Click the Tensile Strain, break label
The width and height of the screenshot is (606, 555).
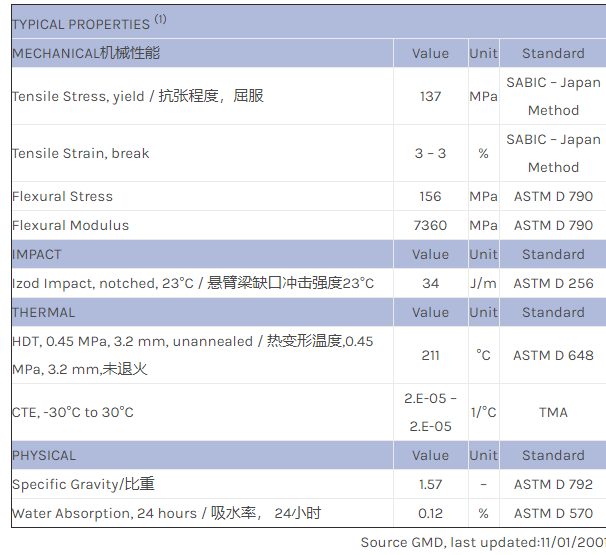(80, 153)
